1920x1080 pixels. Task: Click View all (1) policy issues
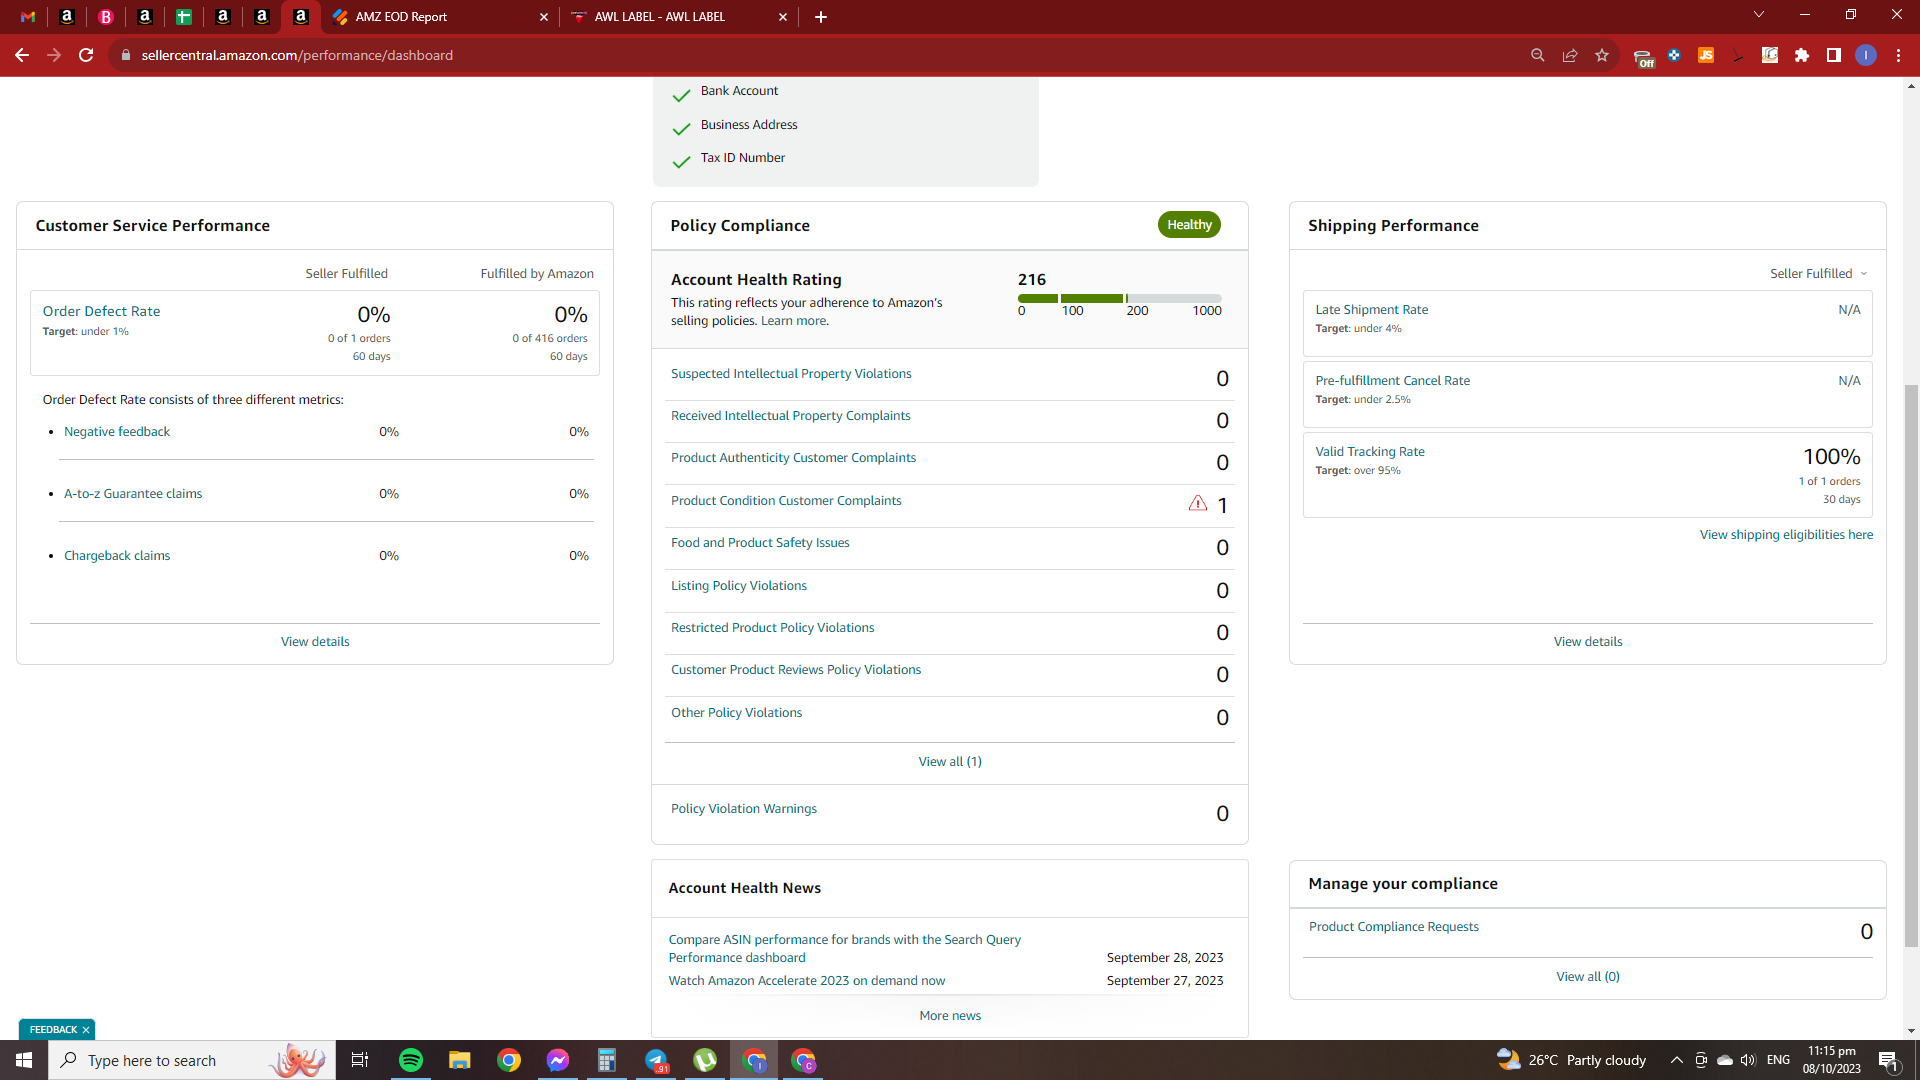coord(950,761)
